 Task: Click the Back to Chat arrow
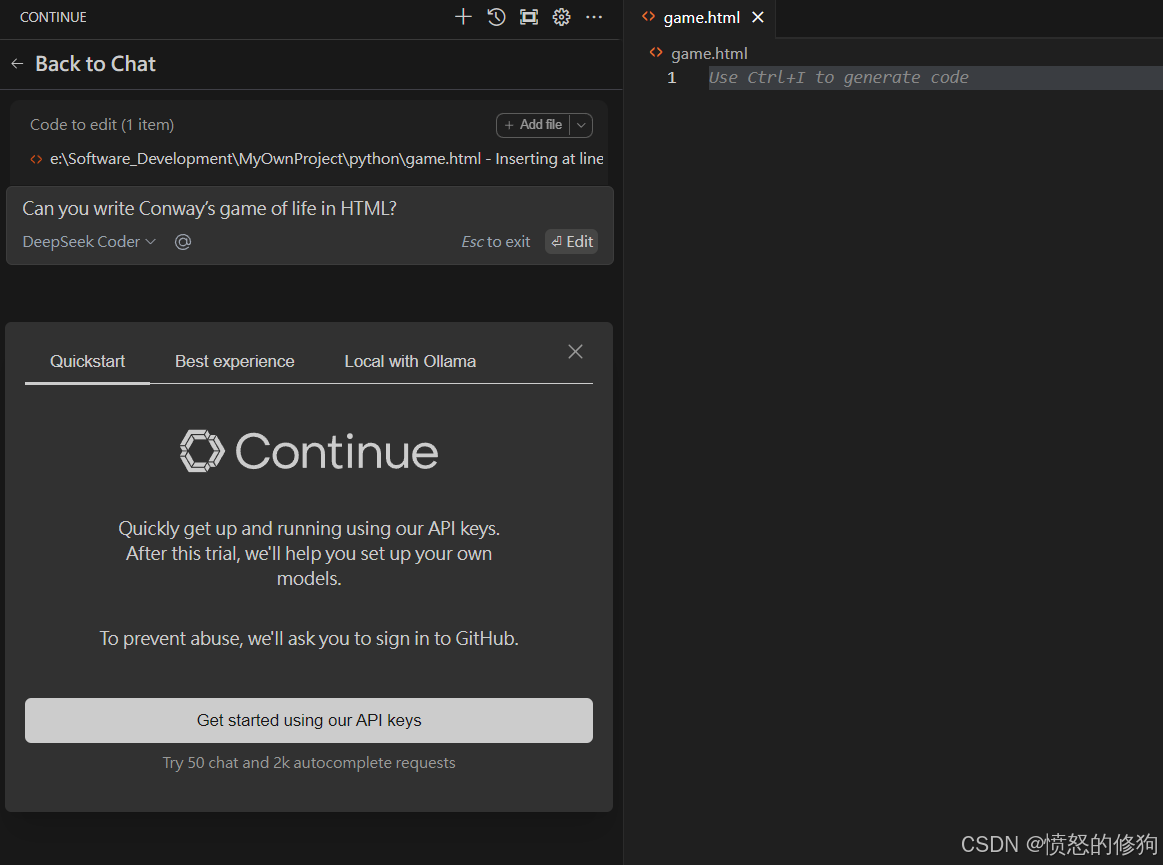[17, 64]
